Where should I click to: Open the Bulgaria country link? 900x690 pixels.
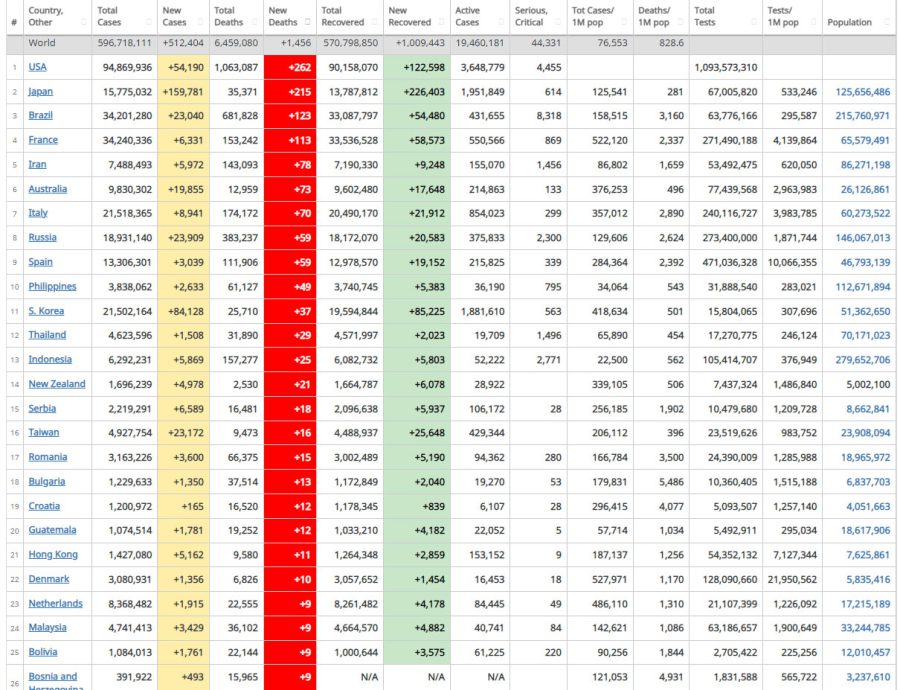point(46,482)
